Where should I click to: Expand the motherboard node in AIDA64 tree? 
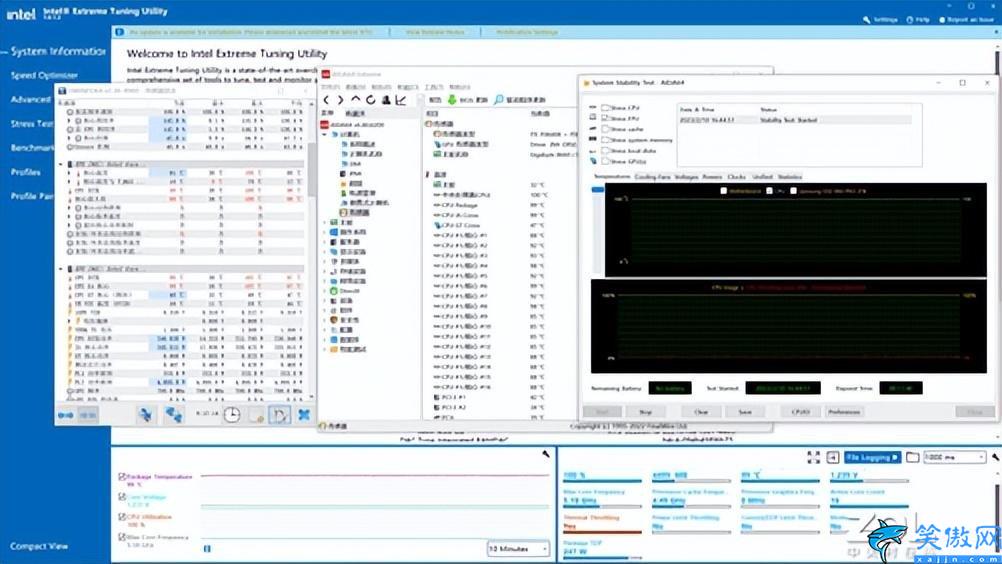click(325, 222)
